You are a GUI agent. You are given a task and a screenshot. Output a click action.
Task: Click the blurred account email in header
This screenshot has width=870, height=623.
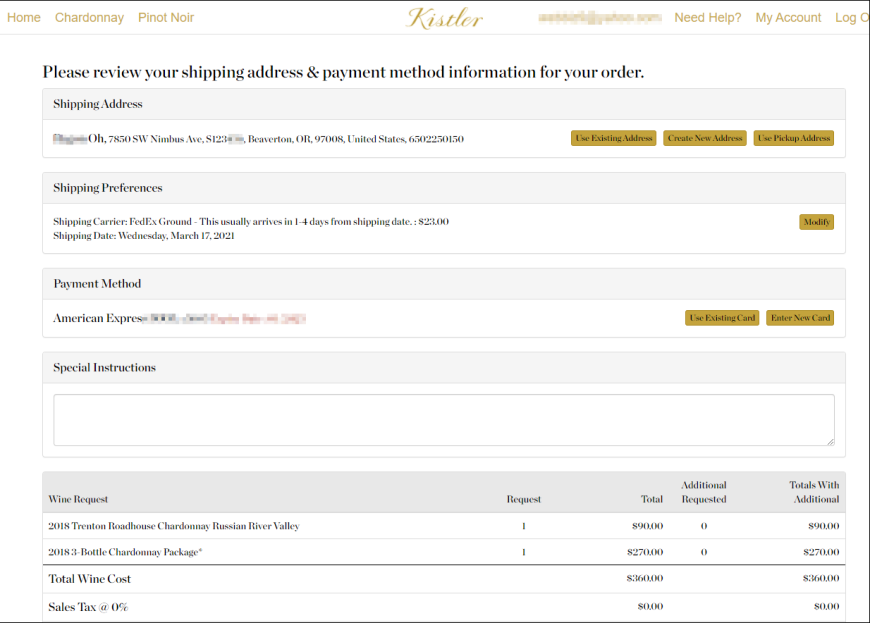[x=600, y=18]
